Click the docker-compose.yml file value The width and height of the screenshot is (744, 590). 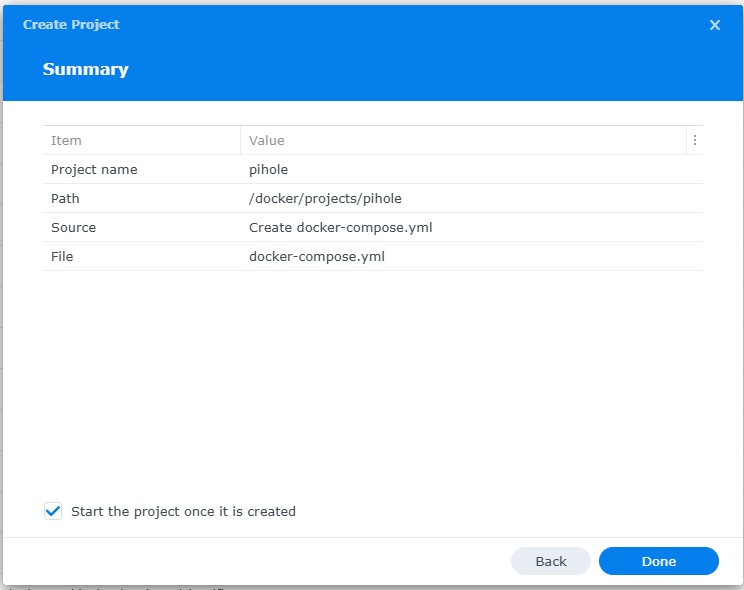click(317, 257)
